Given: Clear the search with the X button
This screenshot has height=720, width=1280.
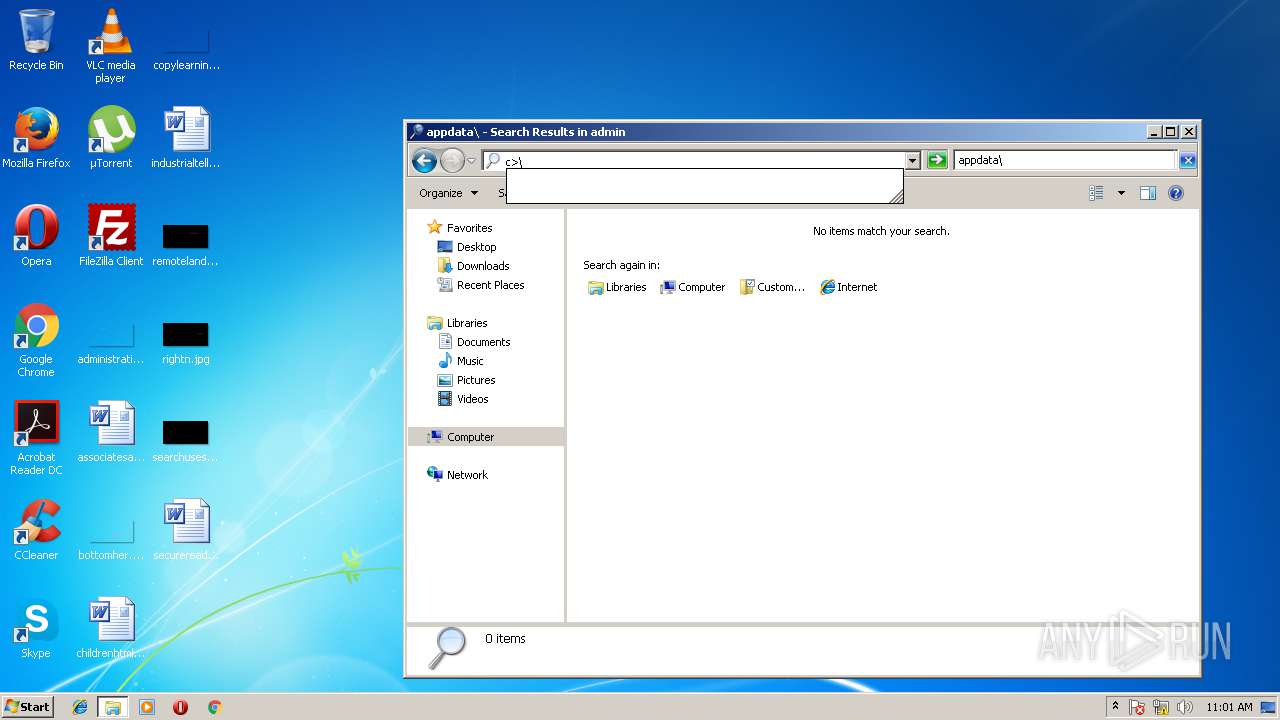Looking at the screenshot, I should pos(1187,160).
